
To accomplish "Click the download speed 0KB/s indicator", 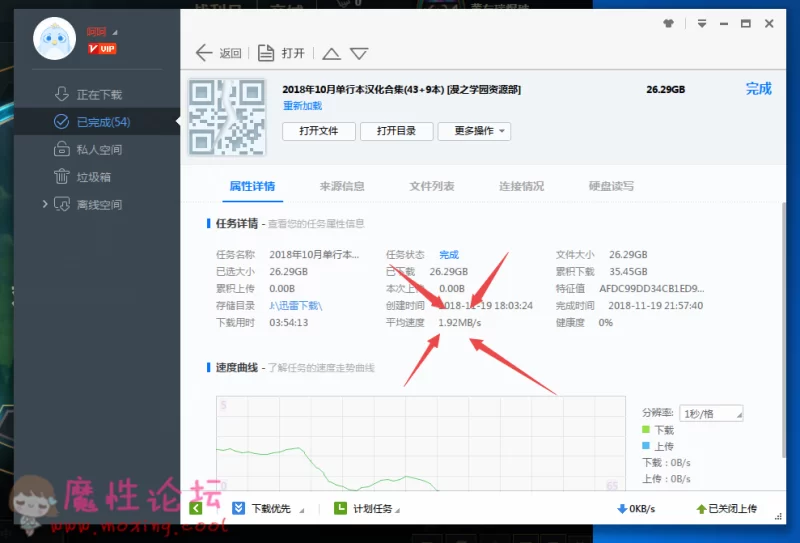I will click(636, 509).
